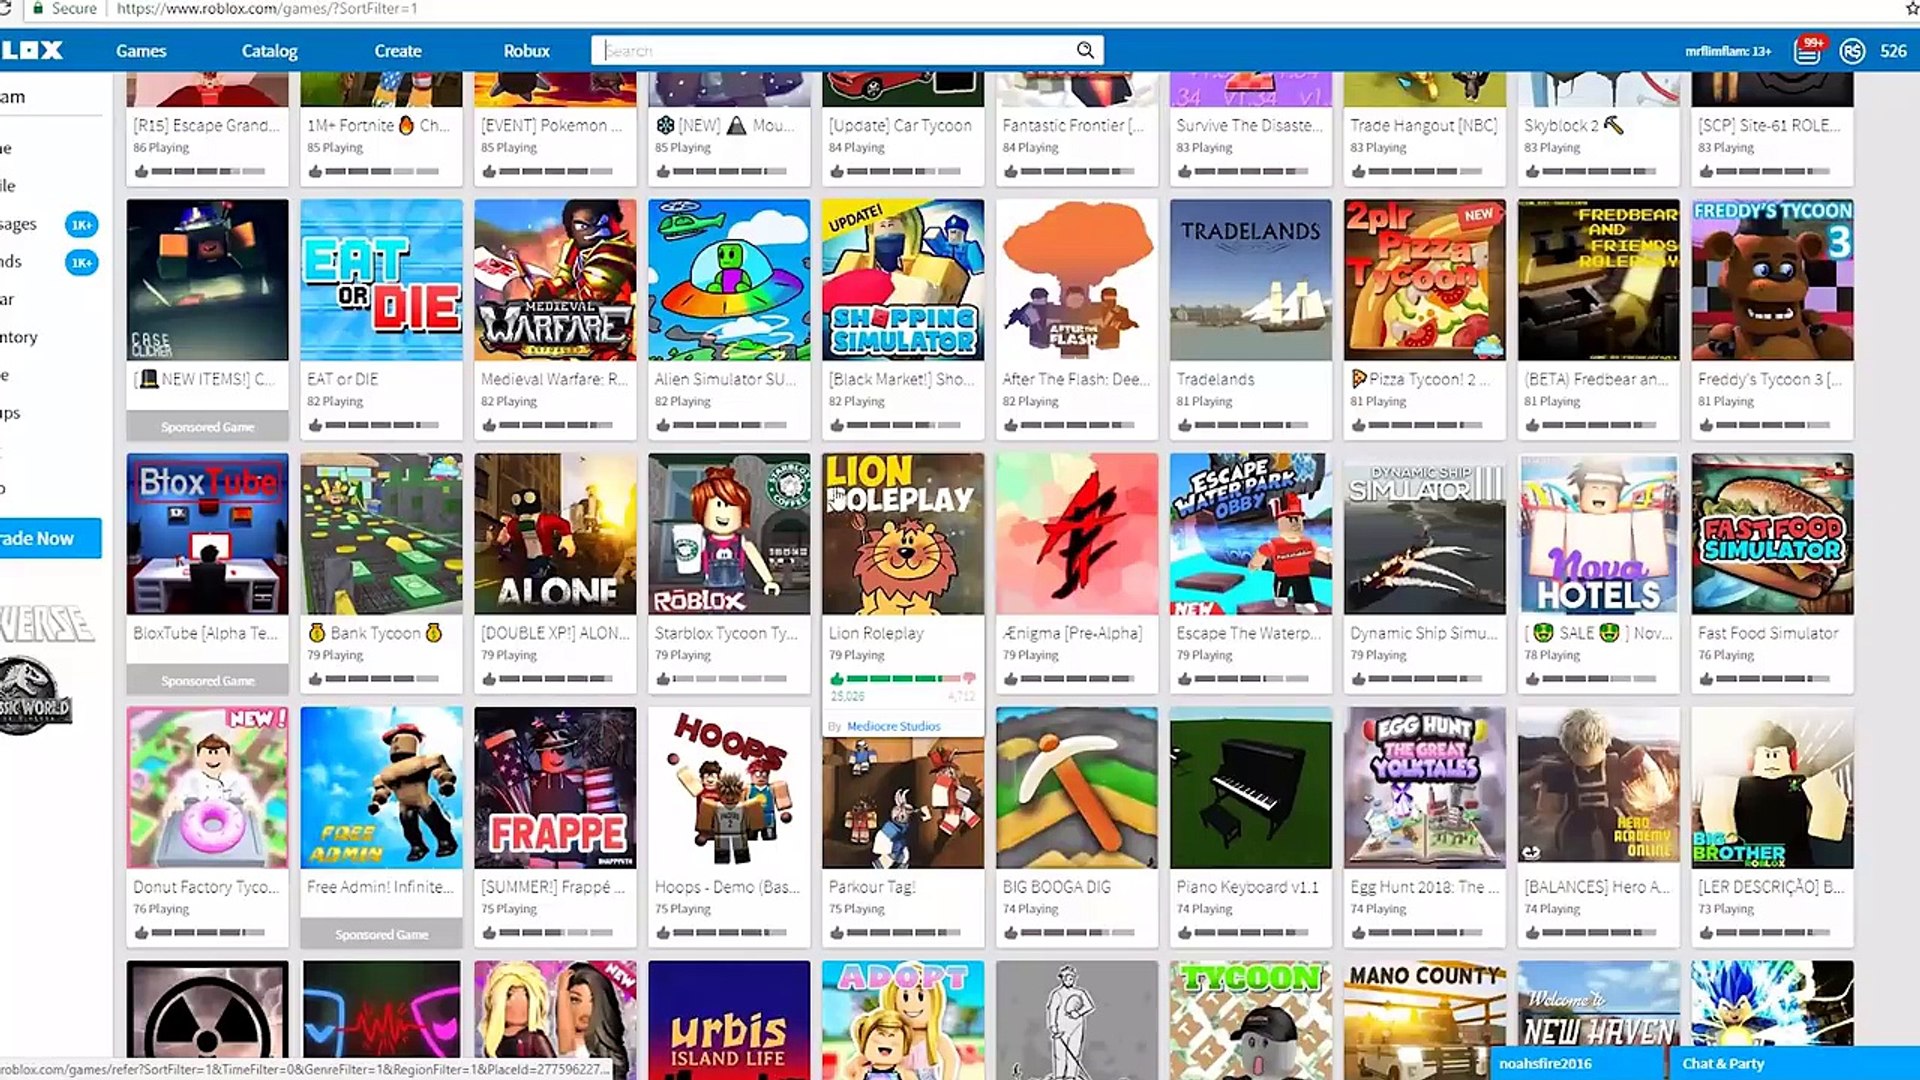1920x1080 pixels.
Task: Click the search magnifier icon
Action: (1085, 50)
